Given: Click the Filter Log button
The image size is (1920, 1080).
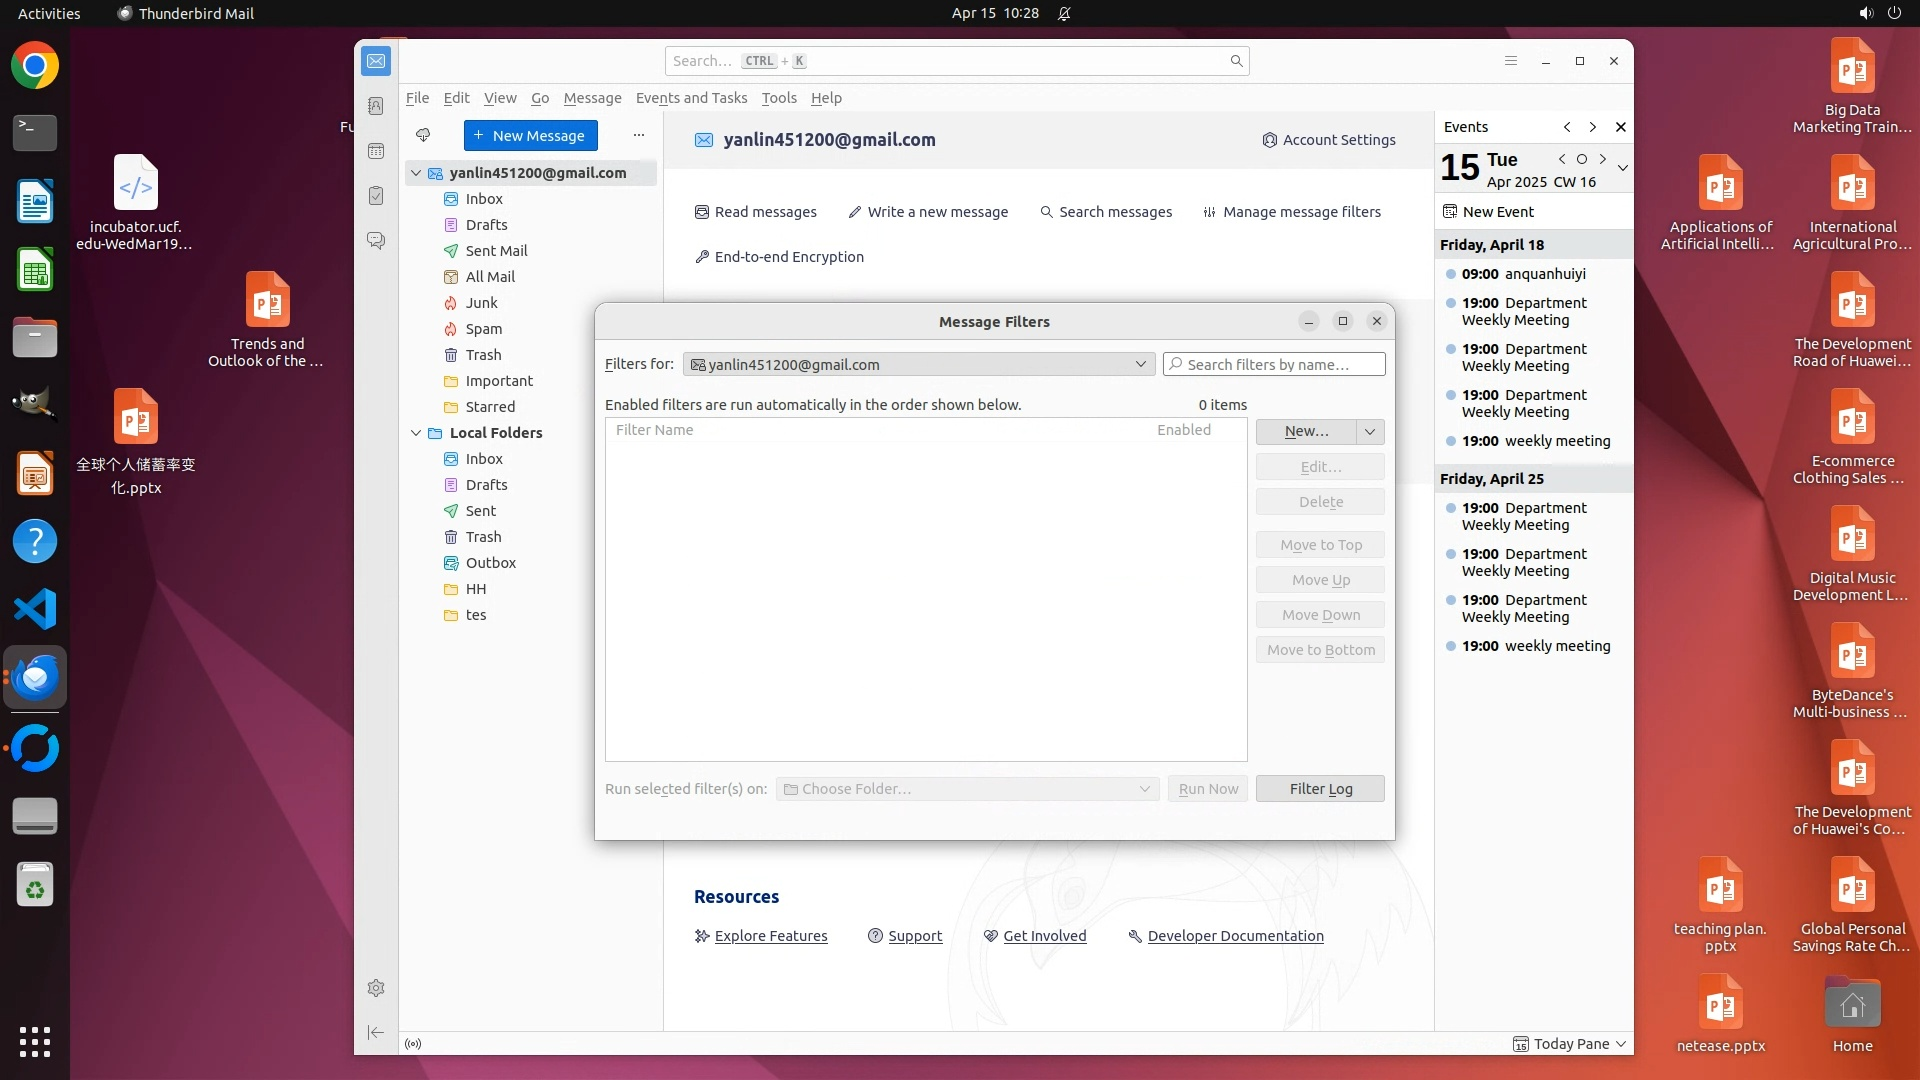Looking at the screenshot, I should (1320, 789).
